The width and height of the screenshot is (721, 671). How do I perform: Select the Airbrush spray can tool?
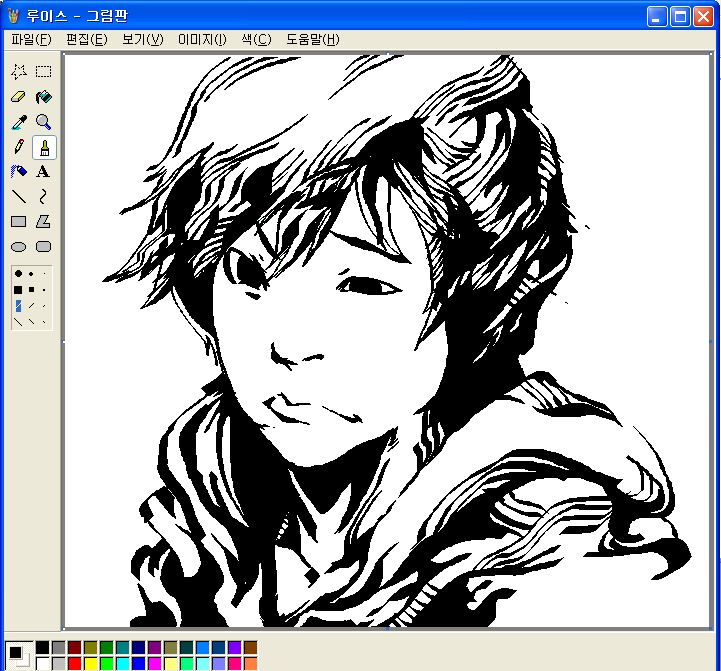point(18,172)
